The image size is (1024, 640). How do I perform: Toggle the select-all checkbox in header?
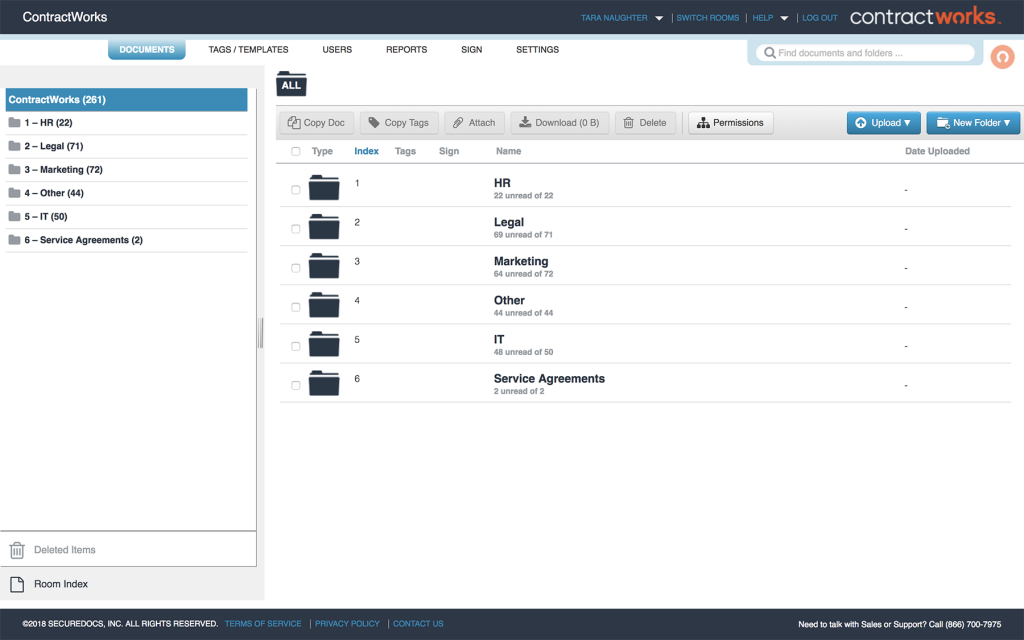click(295, 152)
